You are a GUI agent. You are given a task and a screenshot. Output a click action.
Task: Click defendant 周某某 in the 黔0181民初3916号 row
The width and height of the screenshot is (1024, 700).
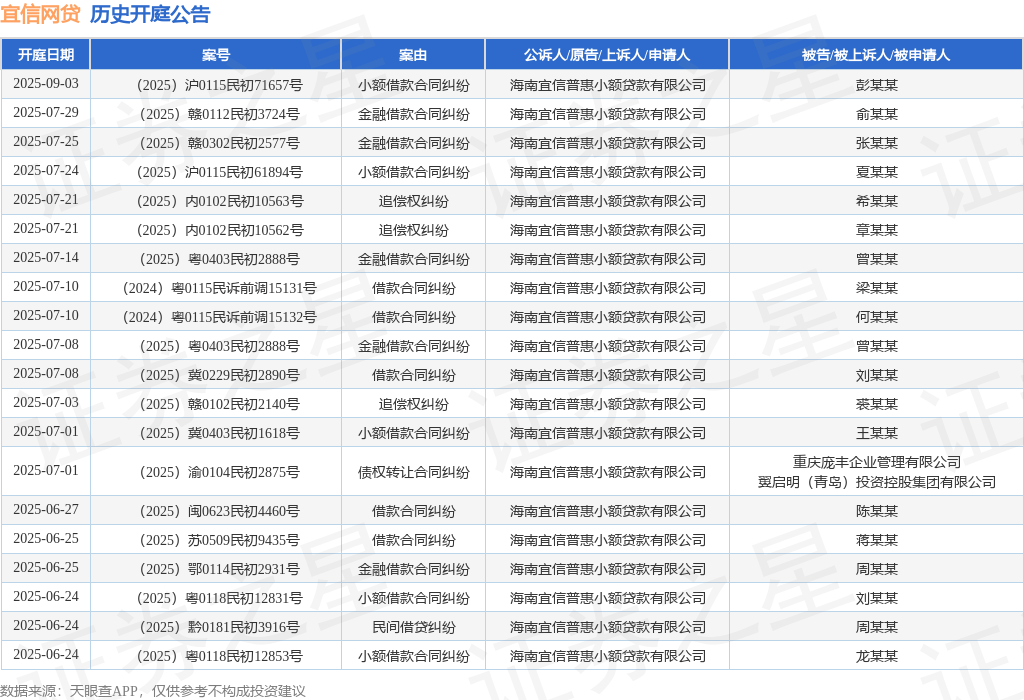(876, 628)
